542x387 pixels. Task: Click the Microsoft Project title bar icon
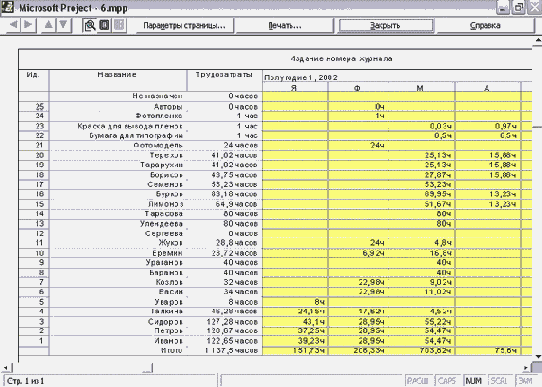pyautogui.click(x=8, y=7)
